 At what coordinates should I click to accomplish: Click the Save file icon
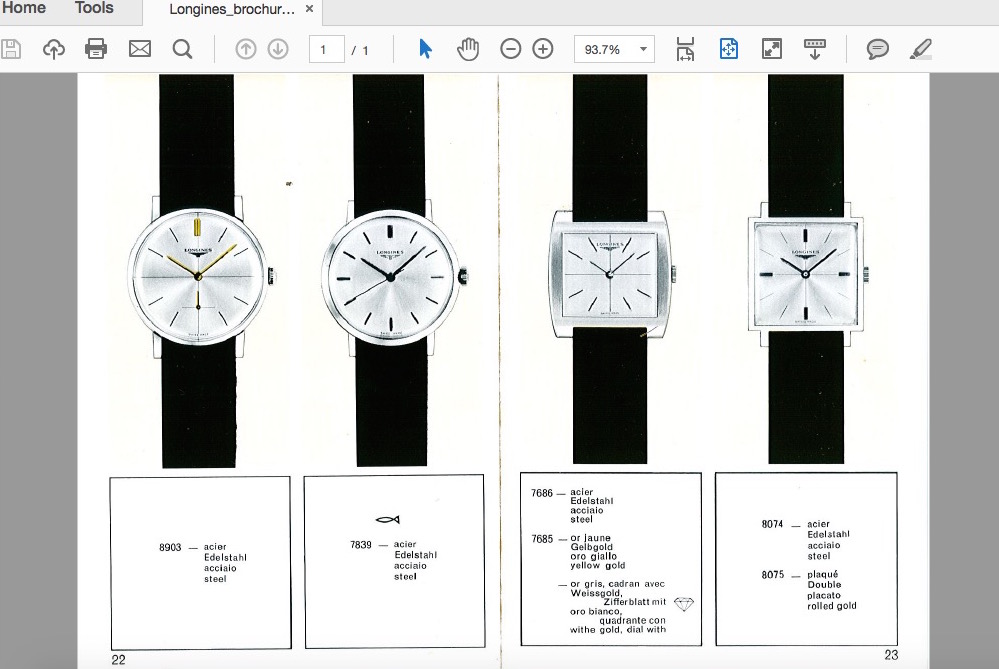point(11,49)
